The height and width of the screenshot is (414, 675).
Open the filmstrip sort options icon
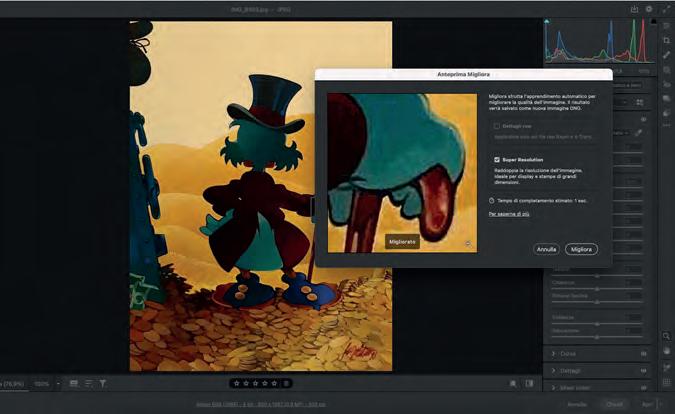[x=88, y=383]
